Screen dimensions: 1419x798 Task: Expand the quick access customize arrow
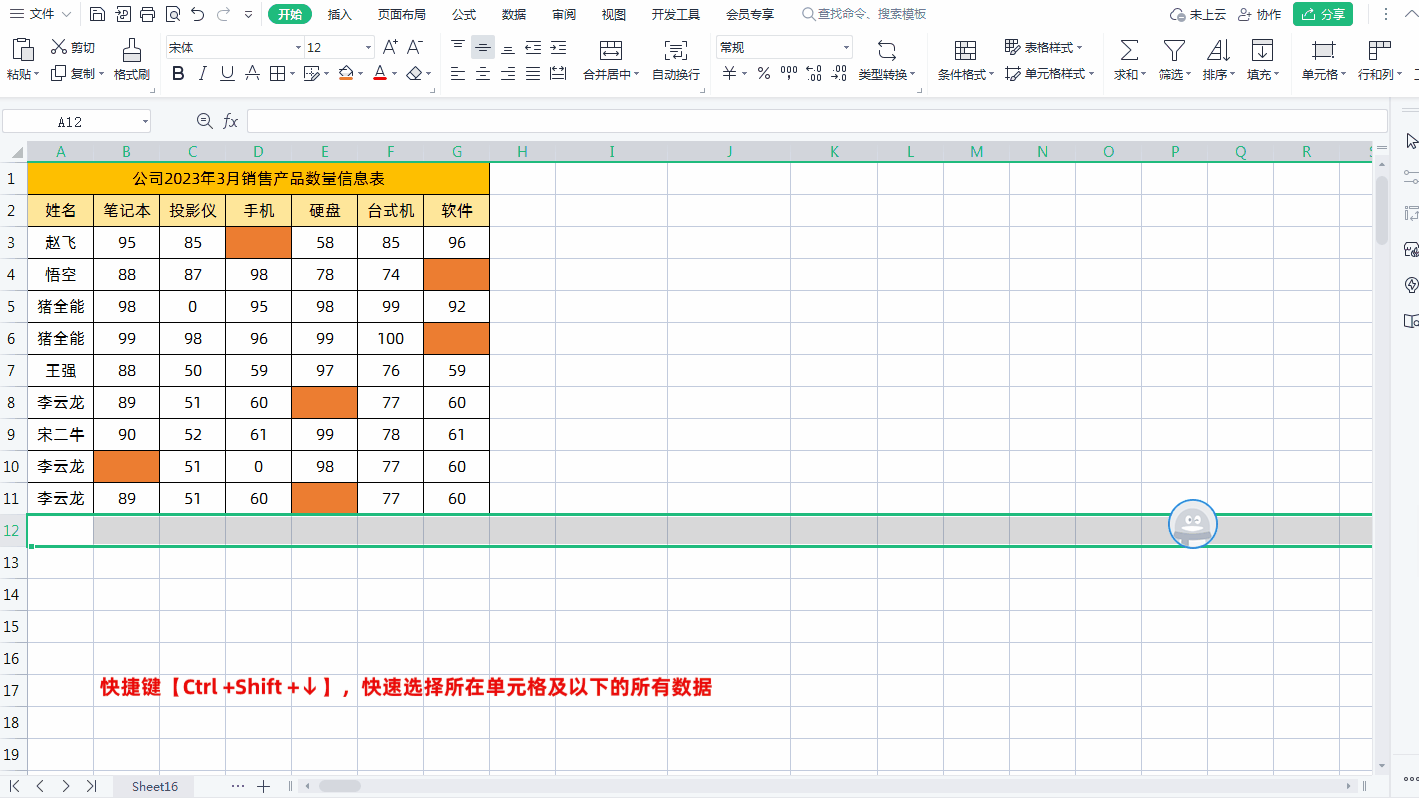pyautogui.click(x=249, y=14)
